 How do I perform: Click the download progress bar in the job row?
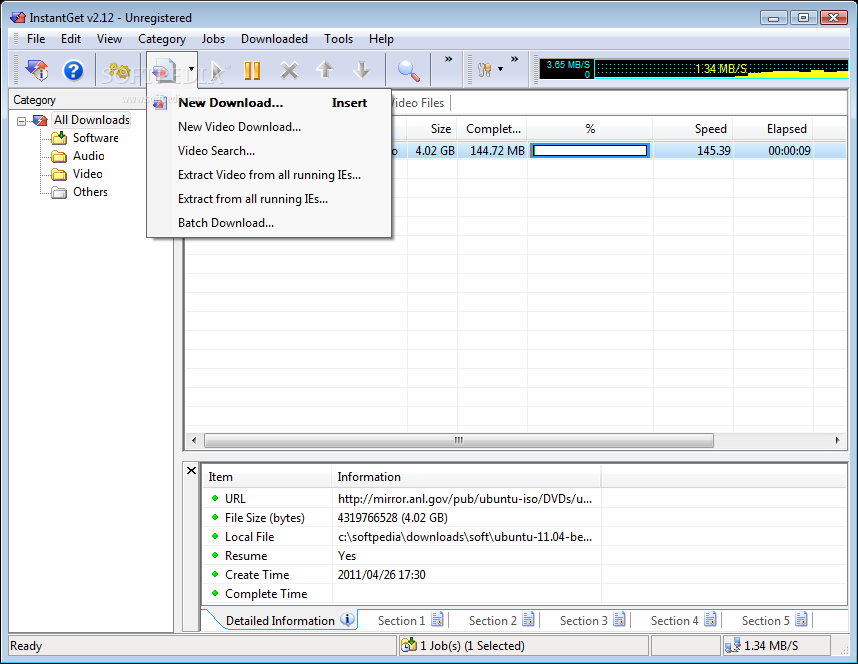(x=590, y=151)
